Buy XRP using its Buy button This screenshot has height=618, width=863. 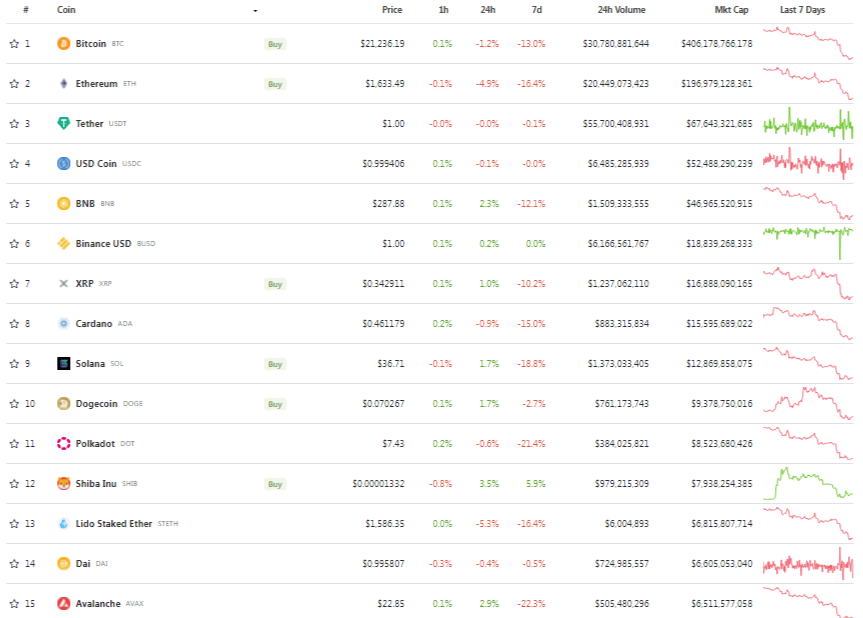pyautogui.click(x=275, y=284)
